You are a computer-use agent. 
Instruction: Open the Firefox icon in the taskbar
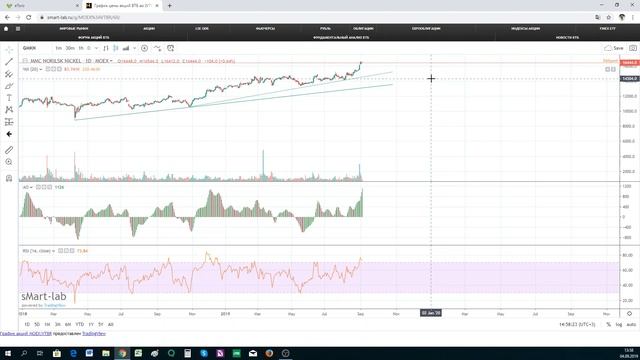point(269,353)
